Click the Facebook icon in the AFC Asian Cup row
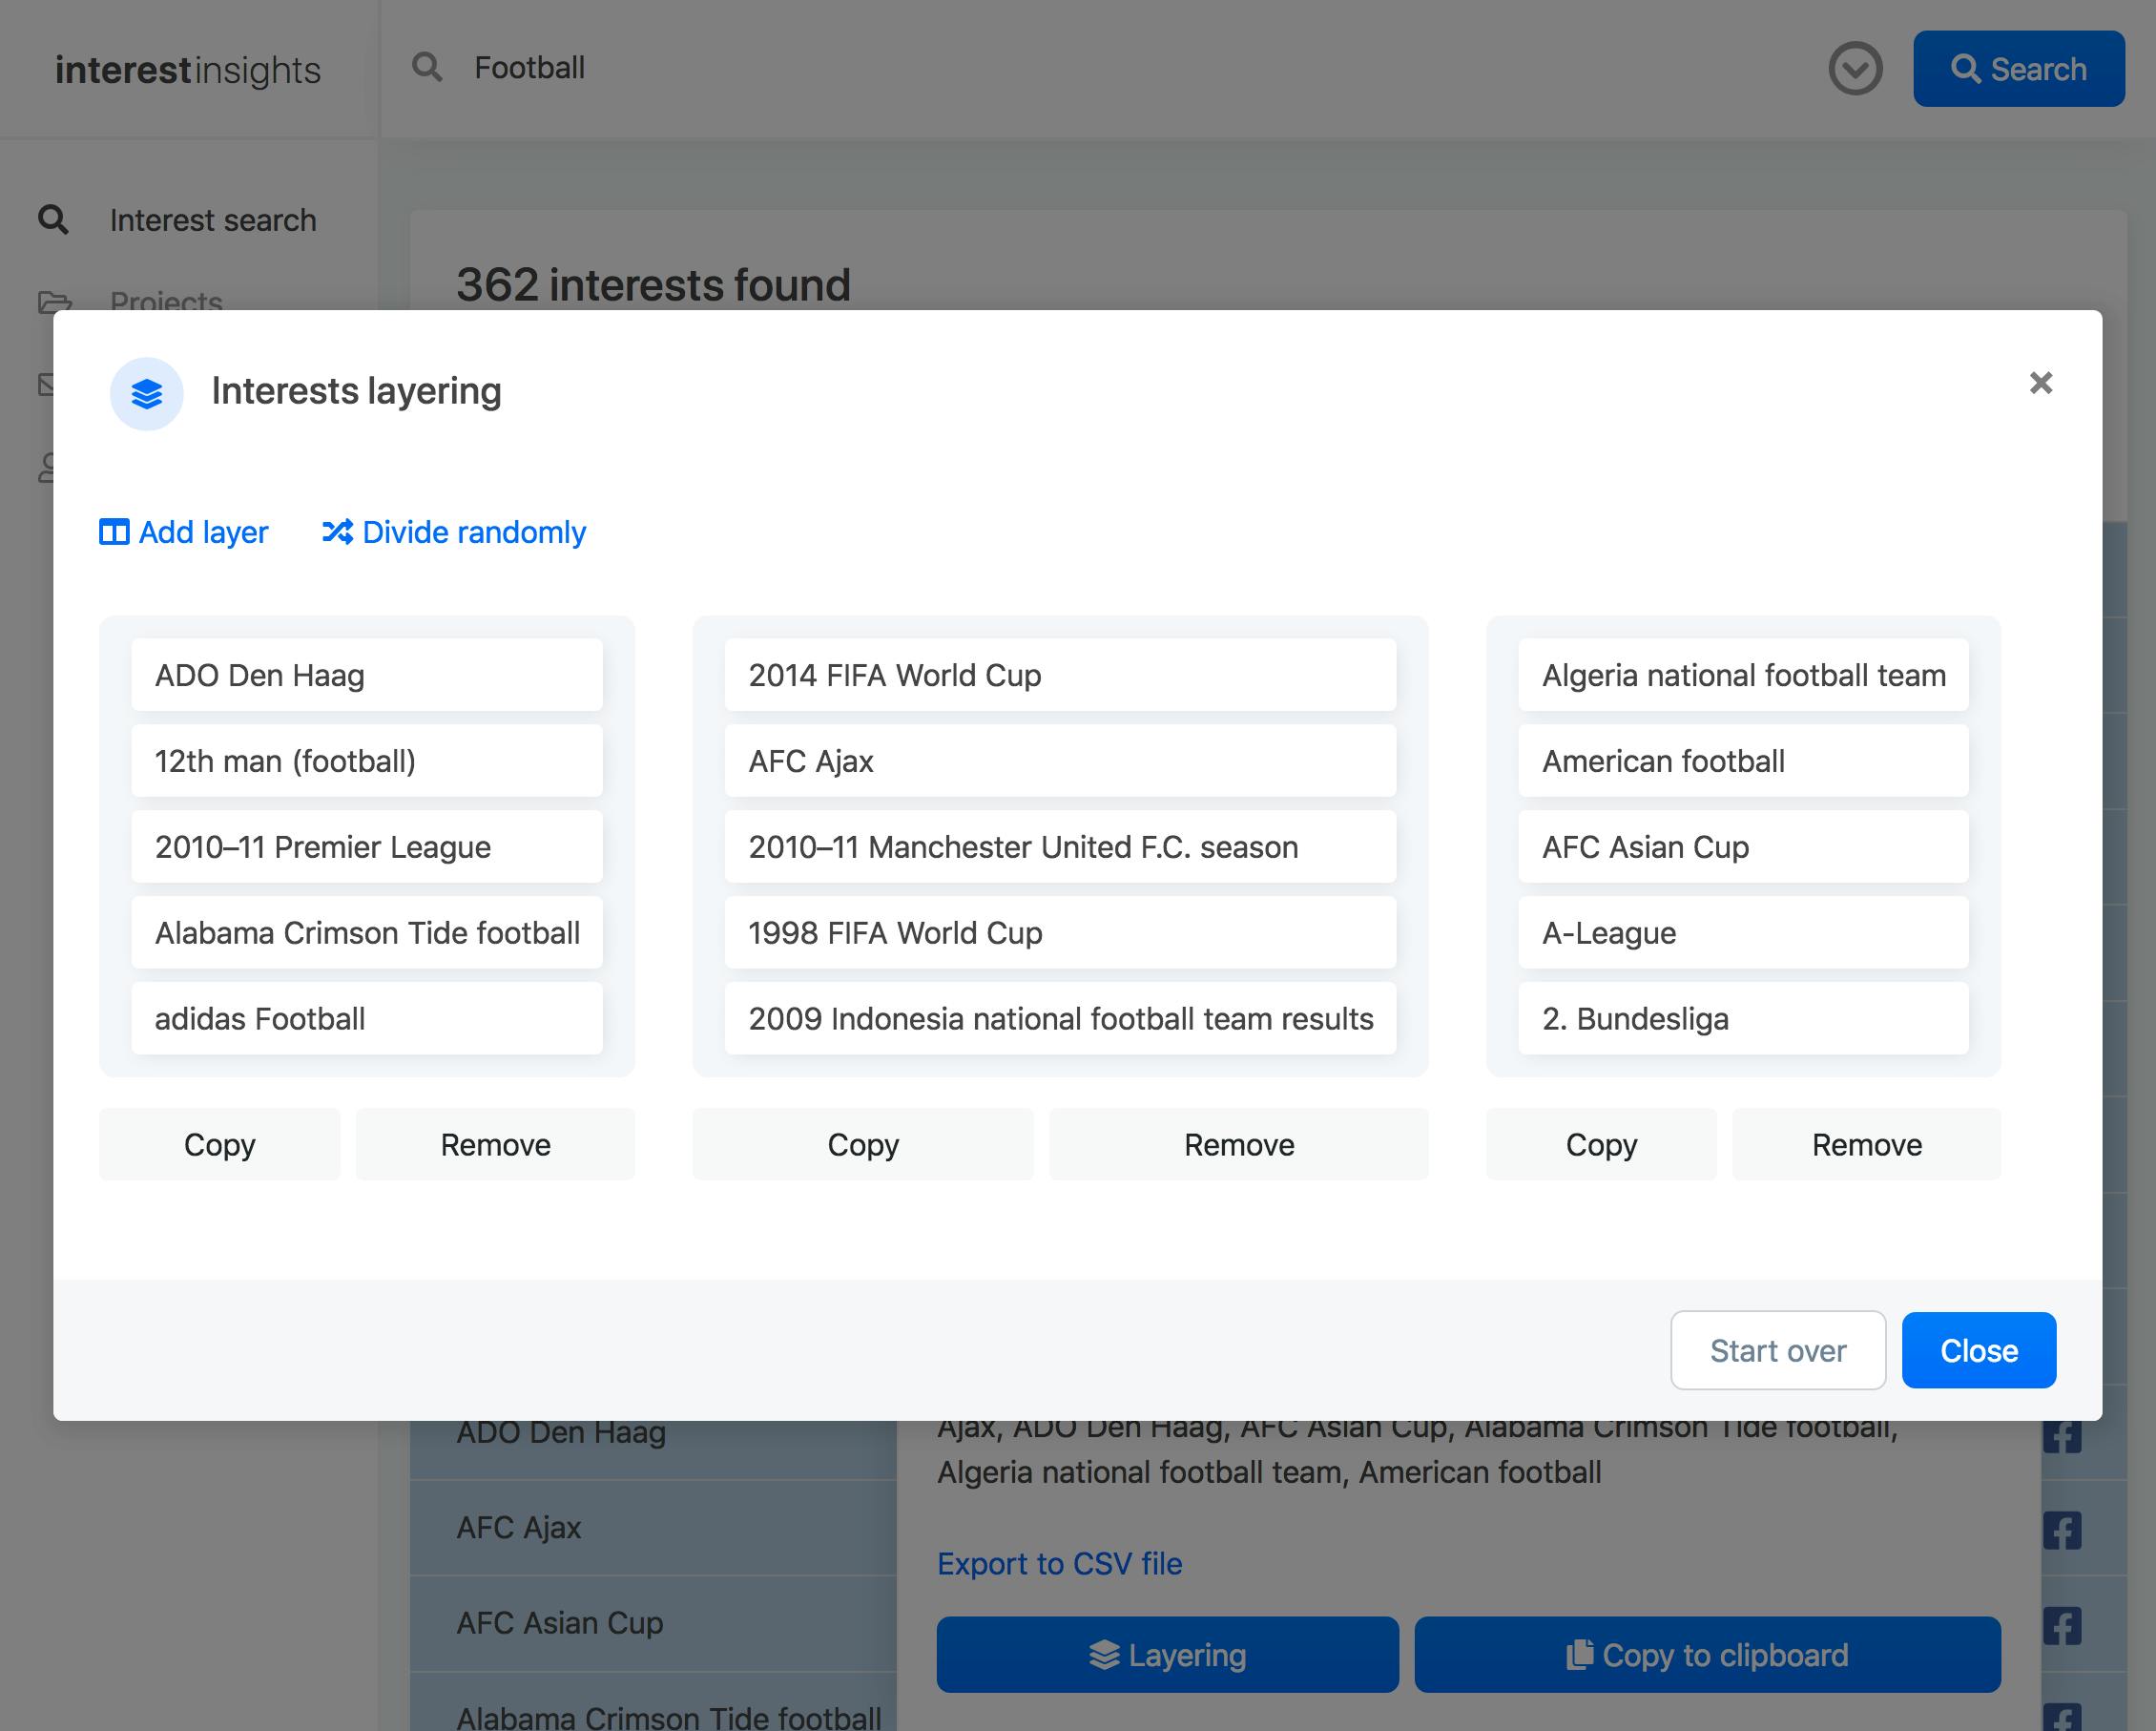The image size is (2156, 1731). (x=2062, y=1626)
